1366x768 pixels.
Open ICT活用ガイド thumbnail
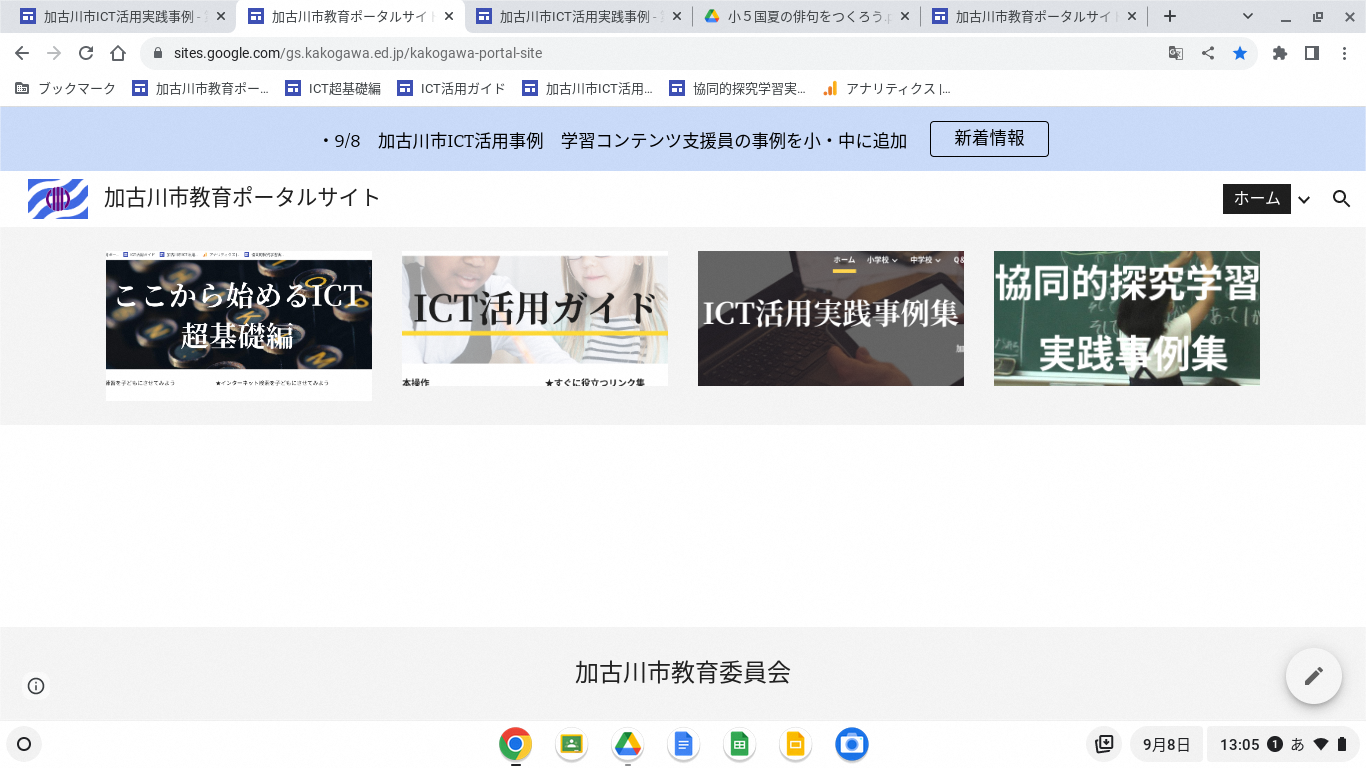tap(535, 318)
